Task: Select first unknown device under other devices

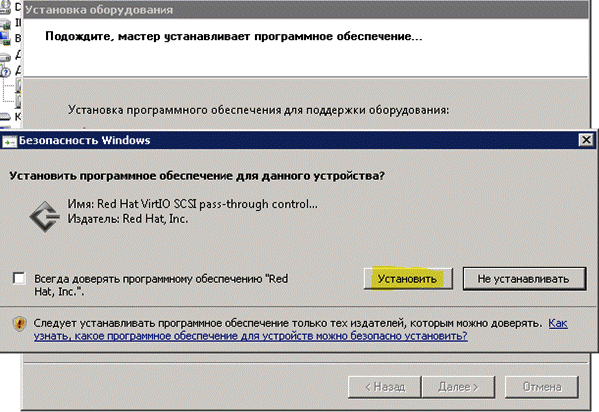Action: click(x=18, y=86)
